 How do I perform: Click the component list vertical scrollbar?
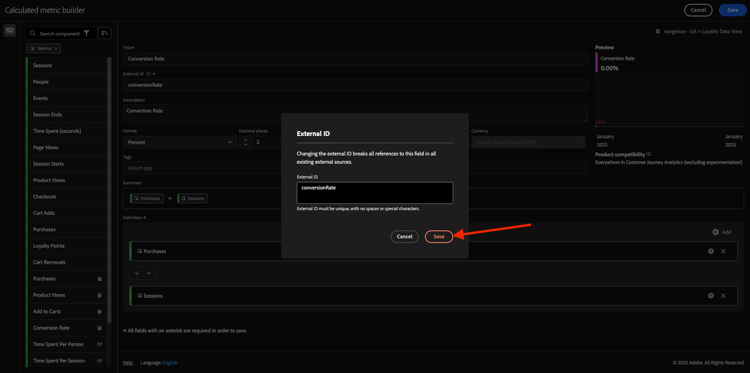110,189
